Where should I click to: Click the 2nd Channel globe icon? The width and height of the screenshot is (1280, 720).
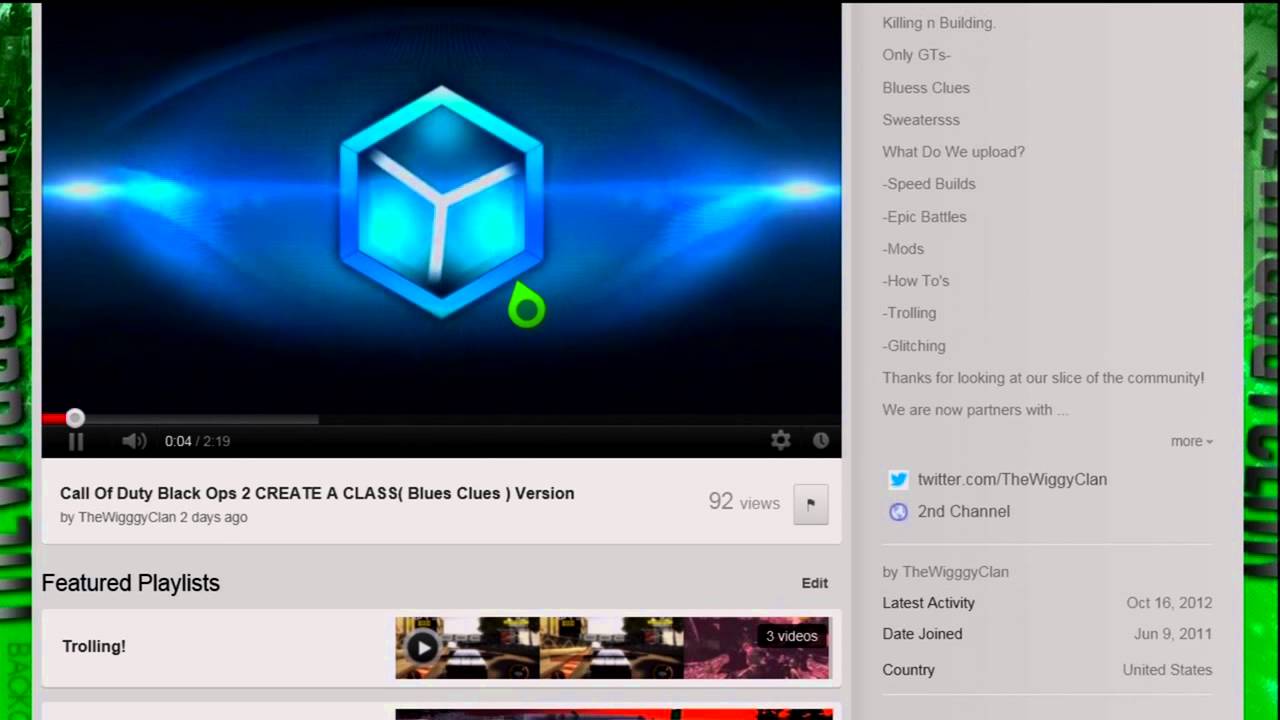tap(898, 512)
